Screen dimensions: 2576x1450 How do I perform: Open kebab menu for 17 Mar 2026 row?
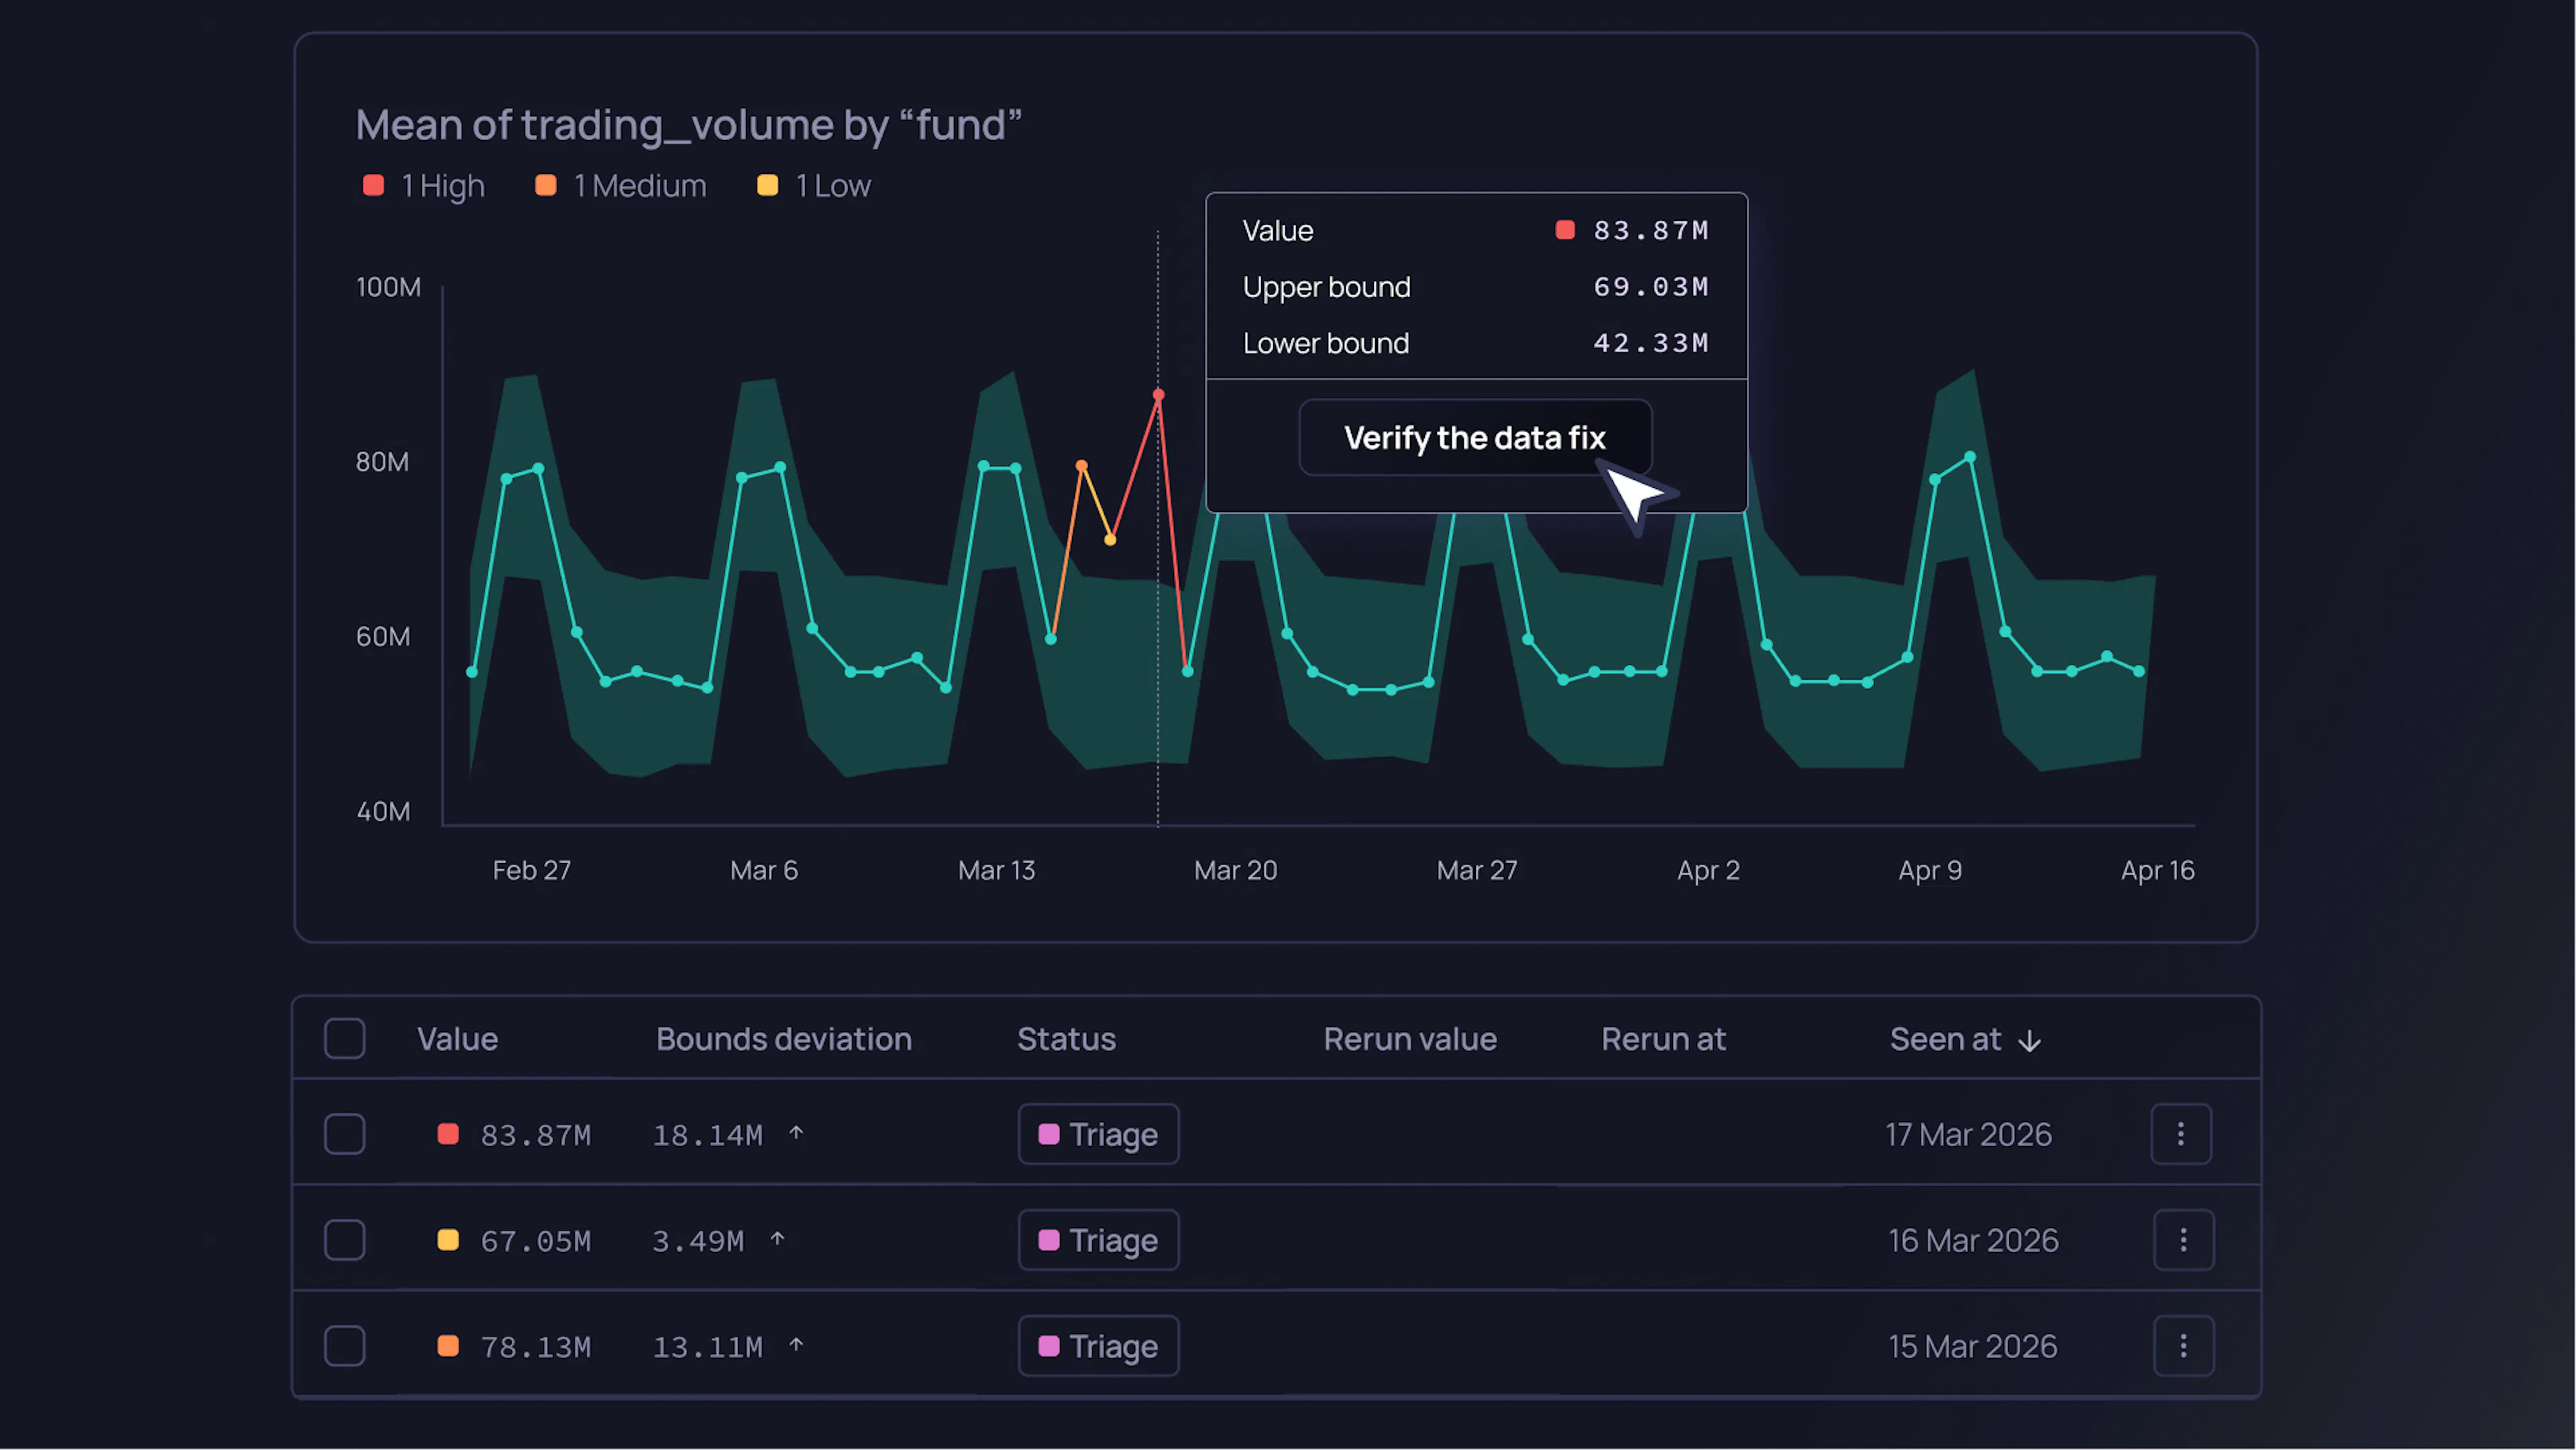[x=2181, y=1134]
